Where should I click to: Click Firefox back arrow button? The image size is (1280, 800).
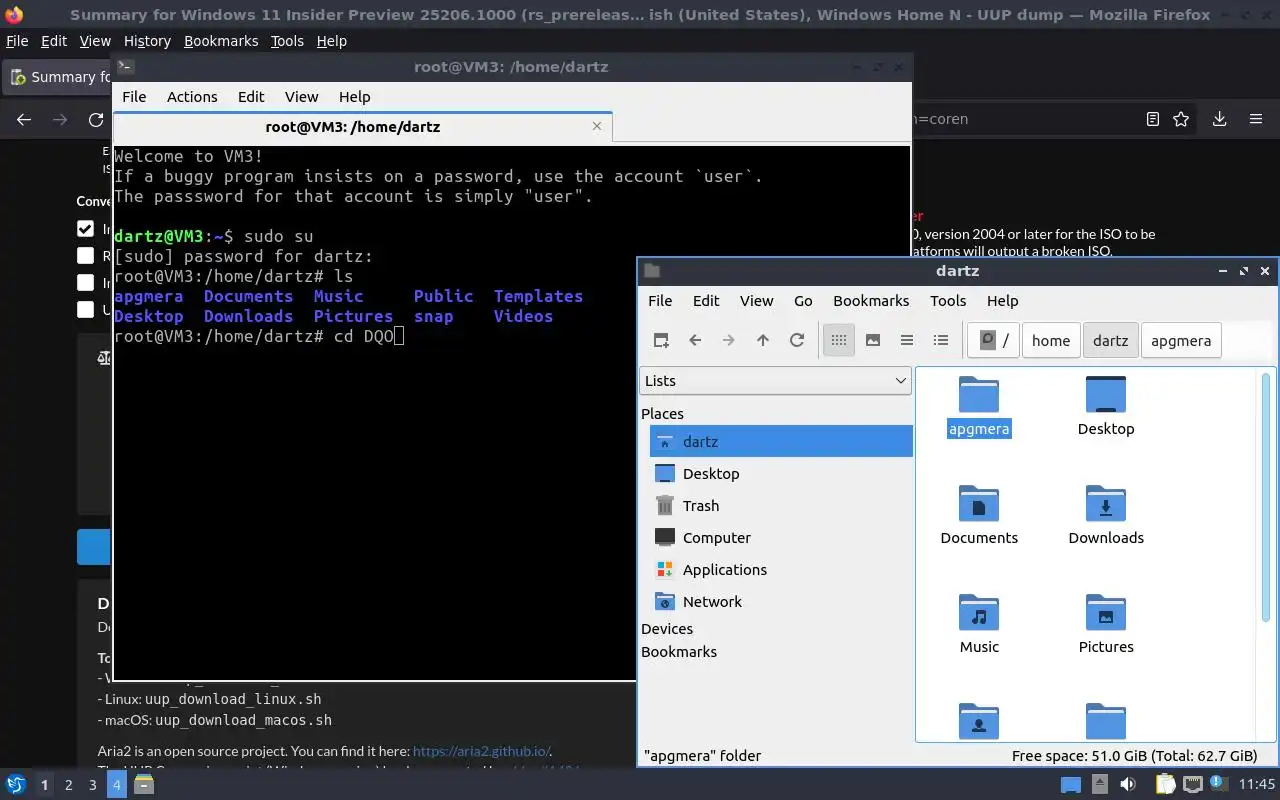coord(24,119)
